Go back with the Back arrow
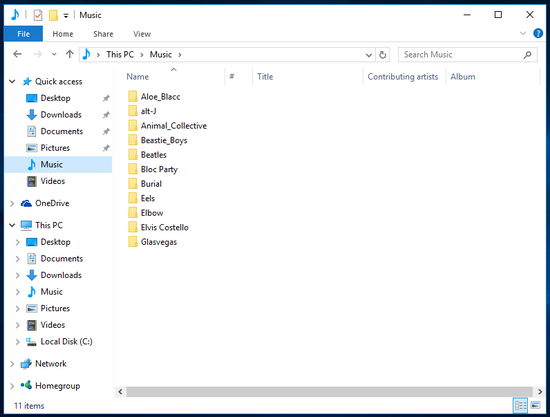The image size is (550, 417). click(17, 54)
